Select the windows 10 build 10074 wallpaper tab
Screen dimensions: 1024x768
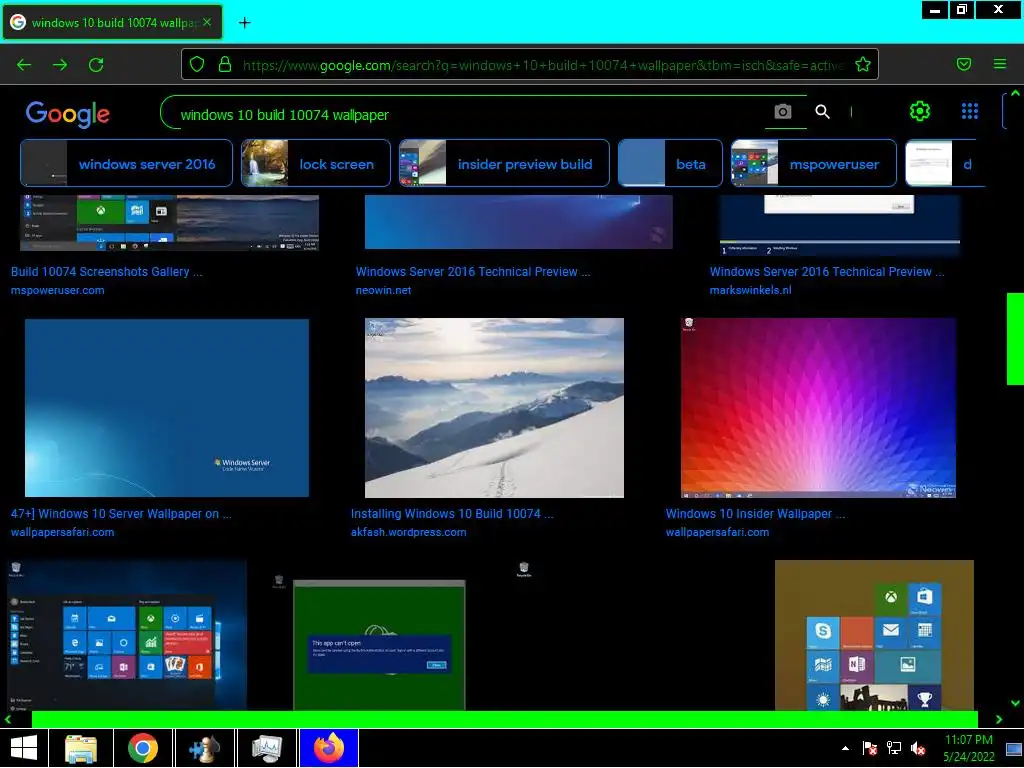pyautogui.click(x=112, y=22)
